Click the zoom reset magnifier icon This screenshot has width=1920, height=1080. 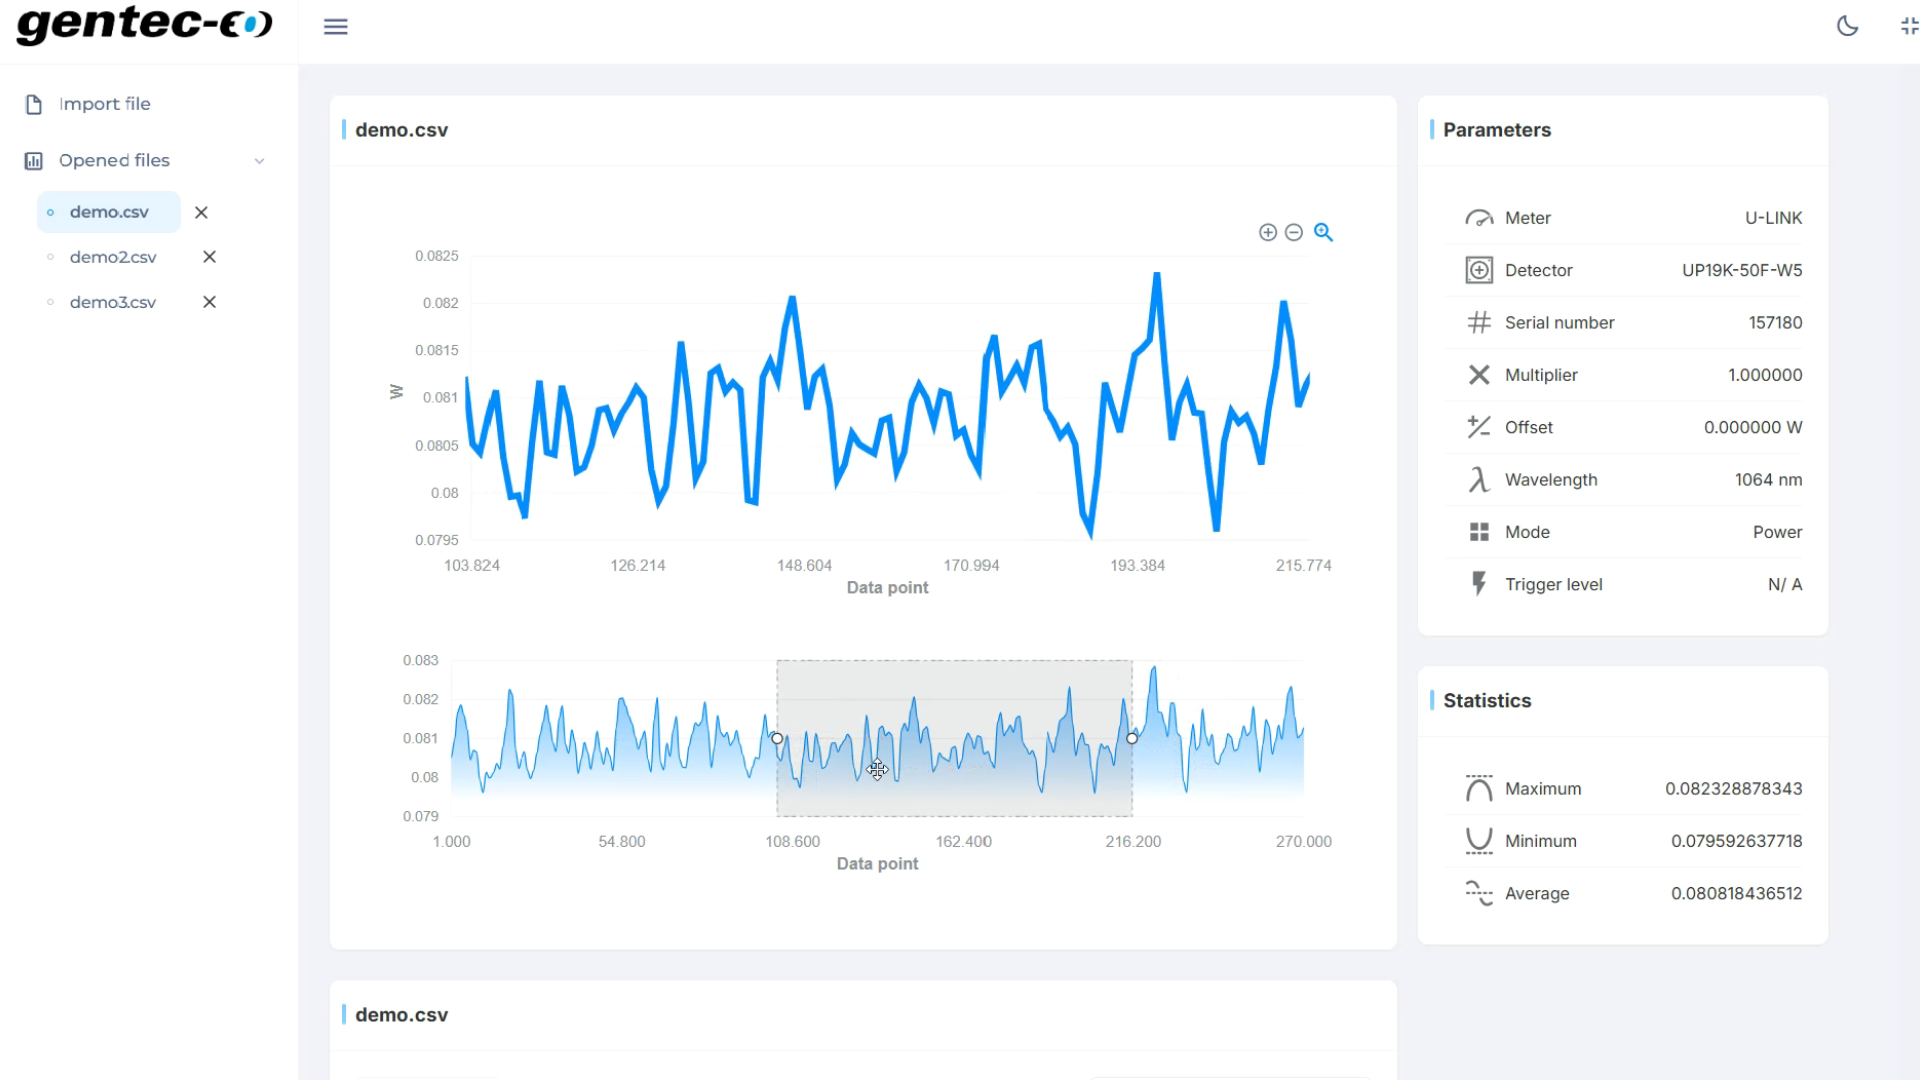pos(1324,231)
